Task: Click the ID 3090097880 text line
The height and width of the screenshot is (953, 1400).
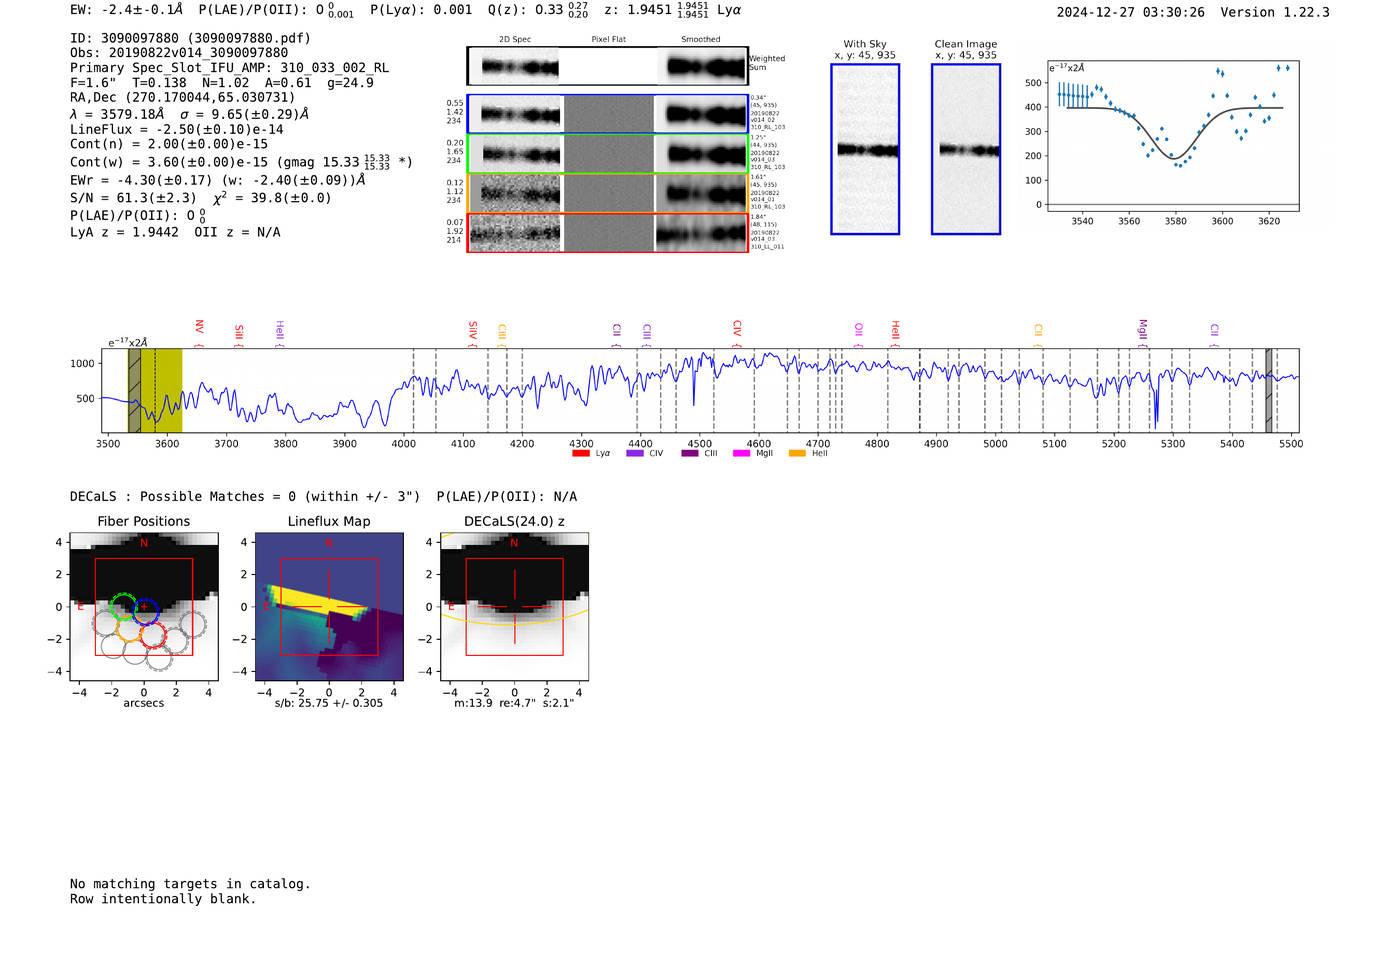Action: point(190,38)
